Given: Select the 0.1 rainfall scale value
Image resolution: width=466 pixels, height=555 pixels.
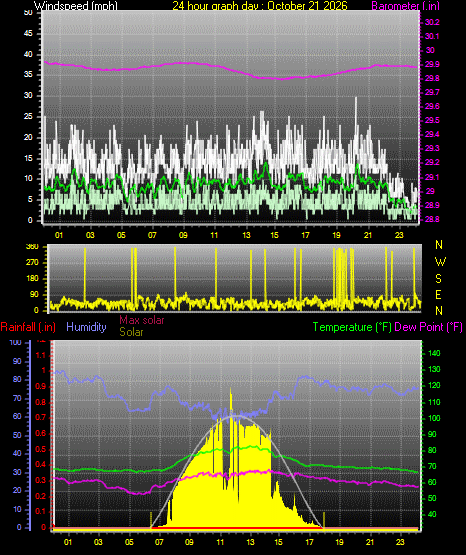Looking at the screenshot, I should point(41,511).
